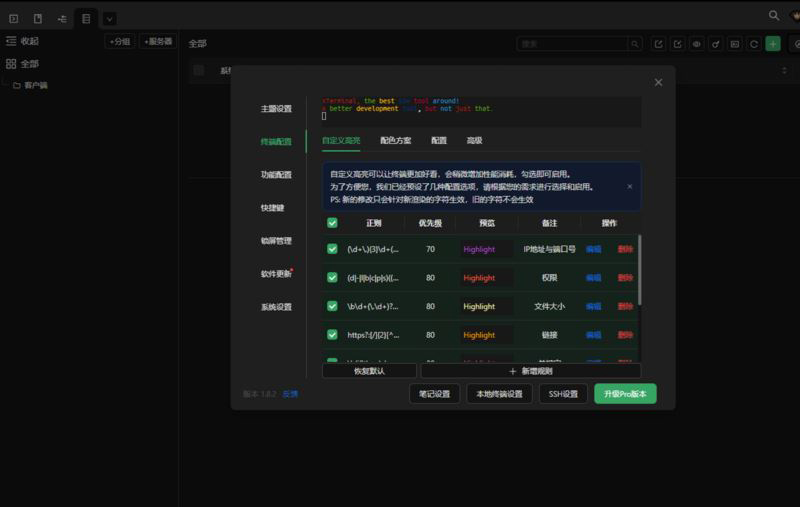
Task: Click the terminal icon in top-left tab bar
Action: (x=14, y=18)
